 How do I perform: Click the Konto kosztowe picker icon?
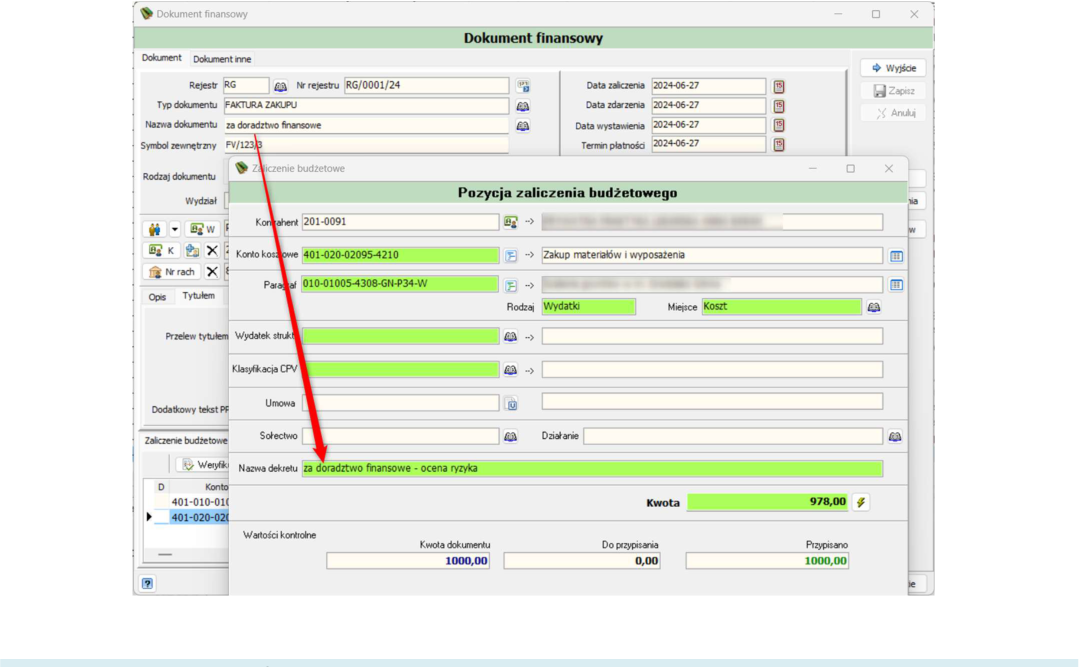[510, 255]
